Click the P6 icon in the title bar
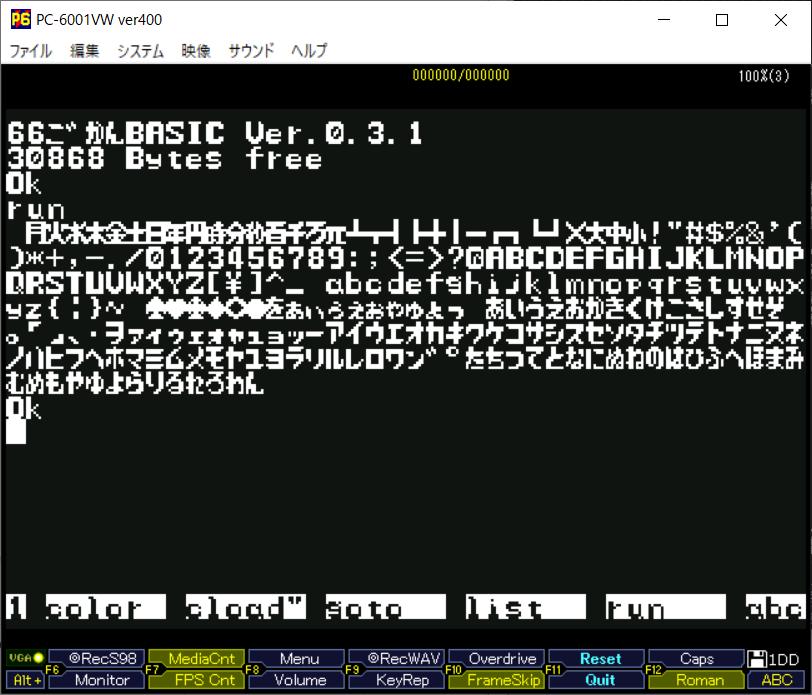Screen dimensions: 812x695 click(19, 19)
